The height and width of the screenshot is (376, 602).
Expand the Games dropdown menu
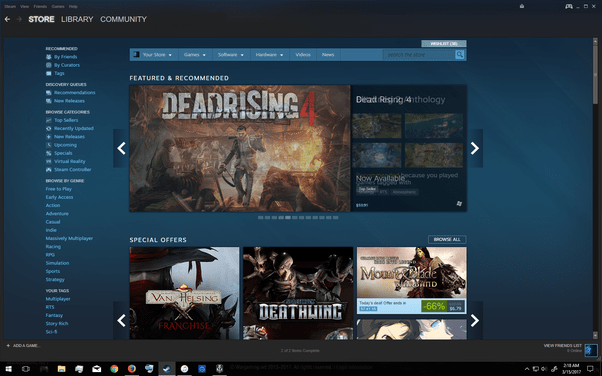(194, 55)
